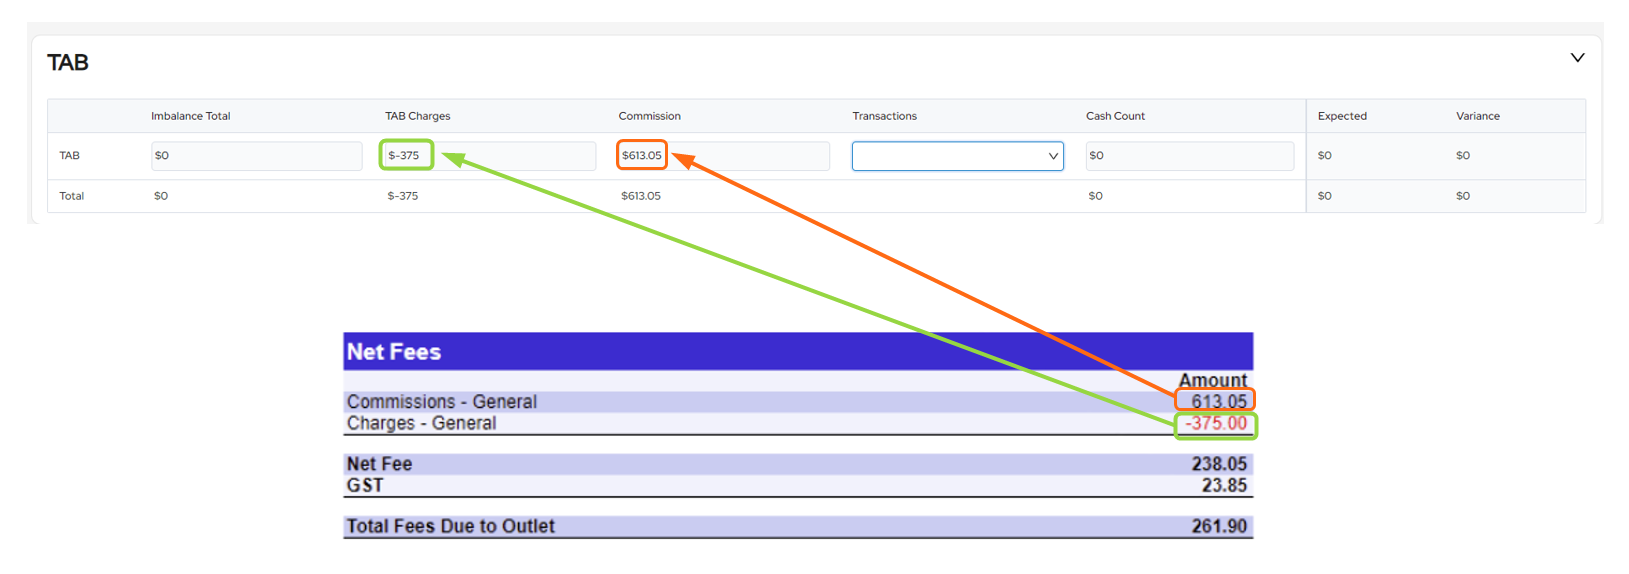
Task: Click the Imbalance Total input field
Action: click(x=256, y=156)
